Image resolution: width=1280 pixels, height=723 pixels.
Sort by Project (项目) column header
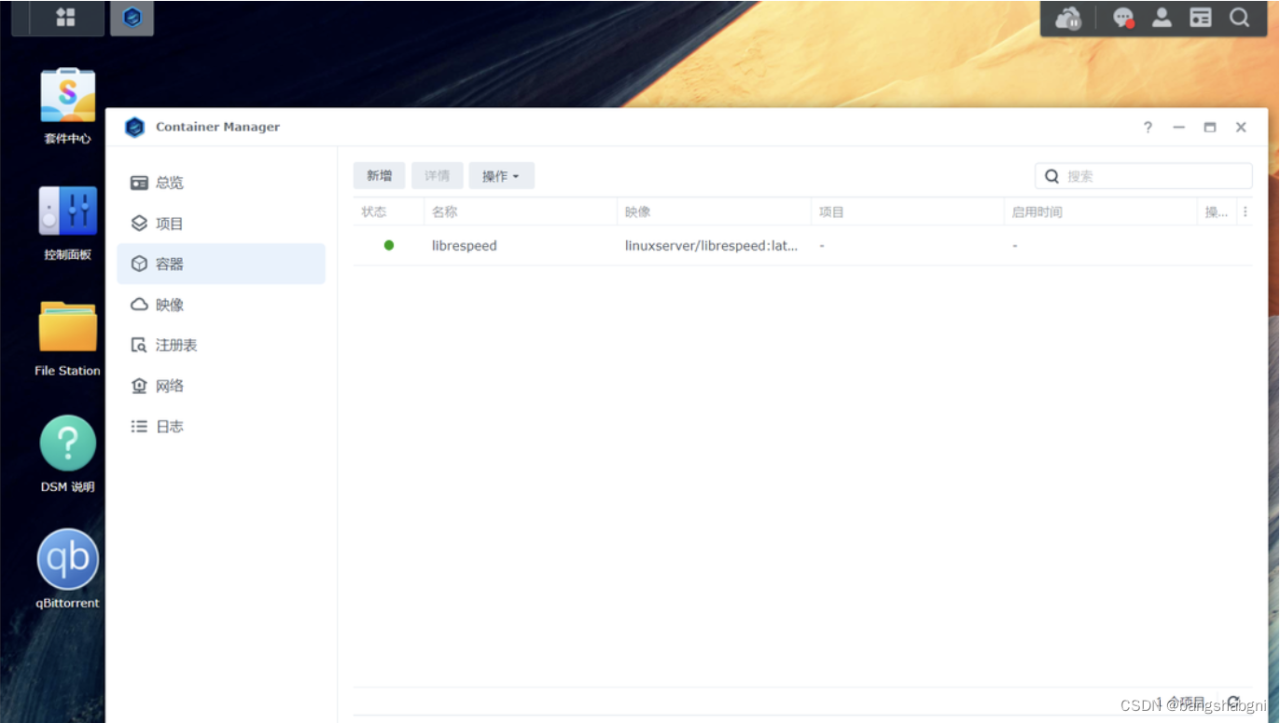(907, 212)
